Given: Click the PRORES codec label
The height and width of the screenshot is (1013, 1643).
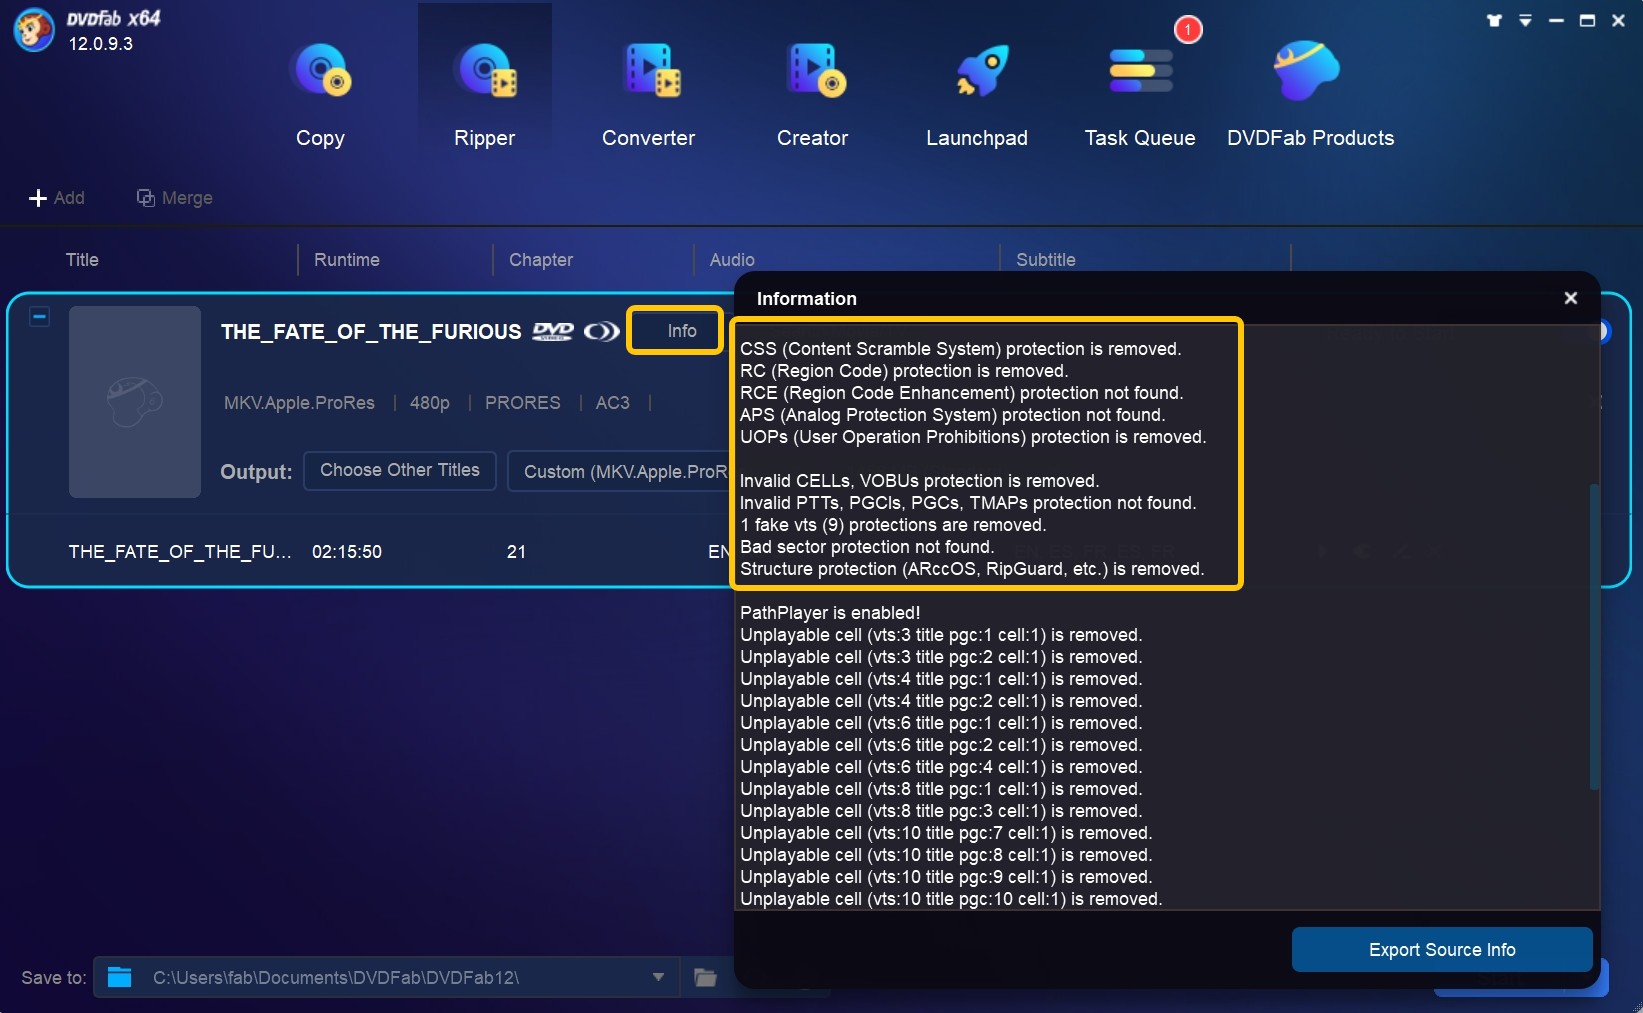Looking at the screenshot, I should click(x=523, y=403).
